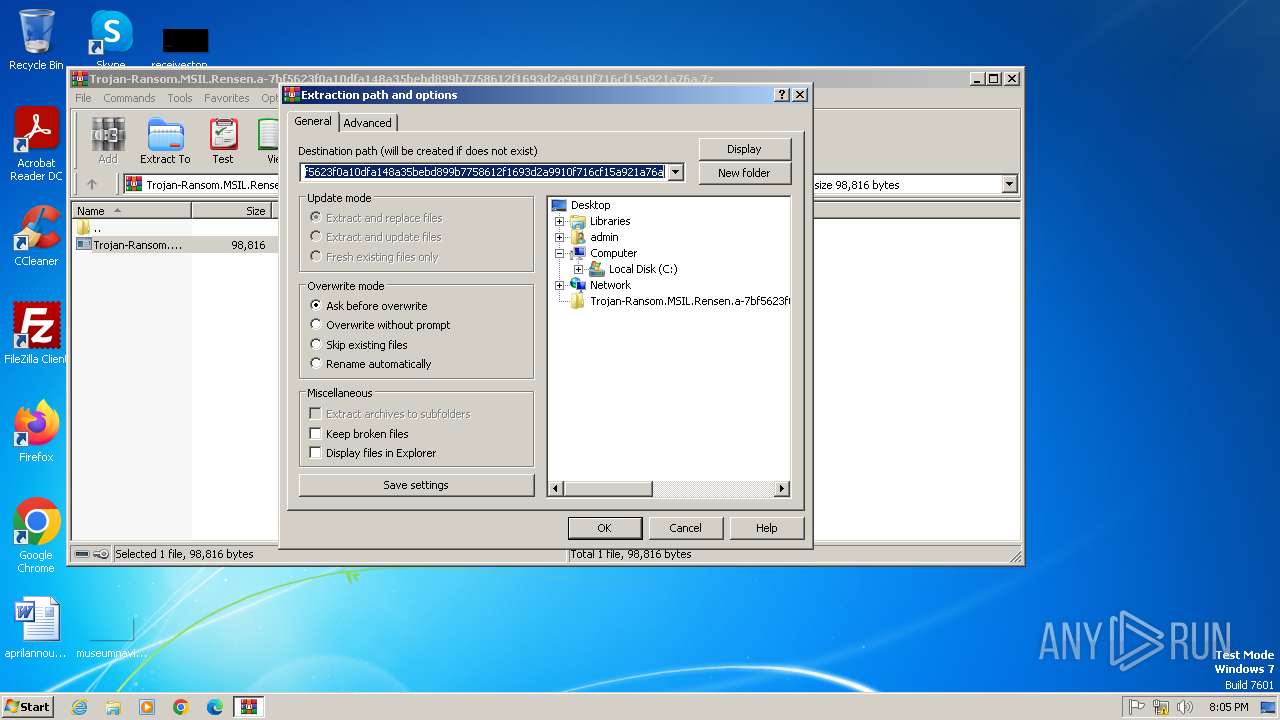Collapse the Computer tree node
Screen dimensions: 1280x720
click(x=560, y=253)
